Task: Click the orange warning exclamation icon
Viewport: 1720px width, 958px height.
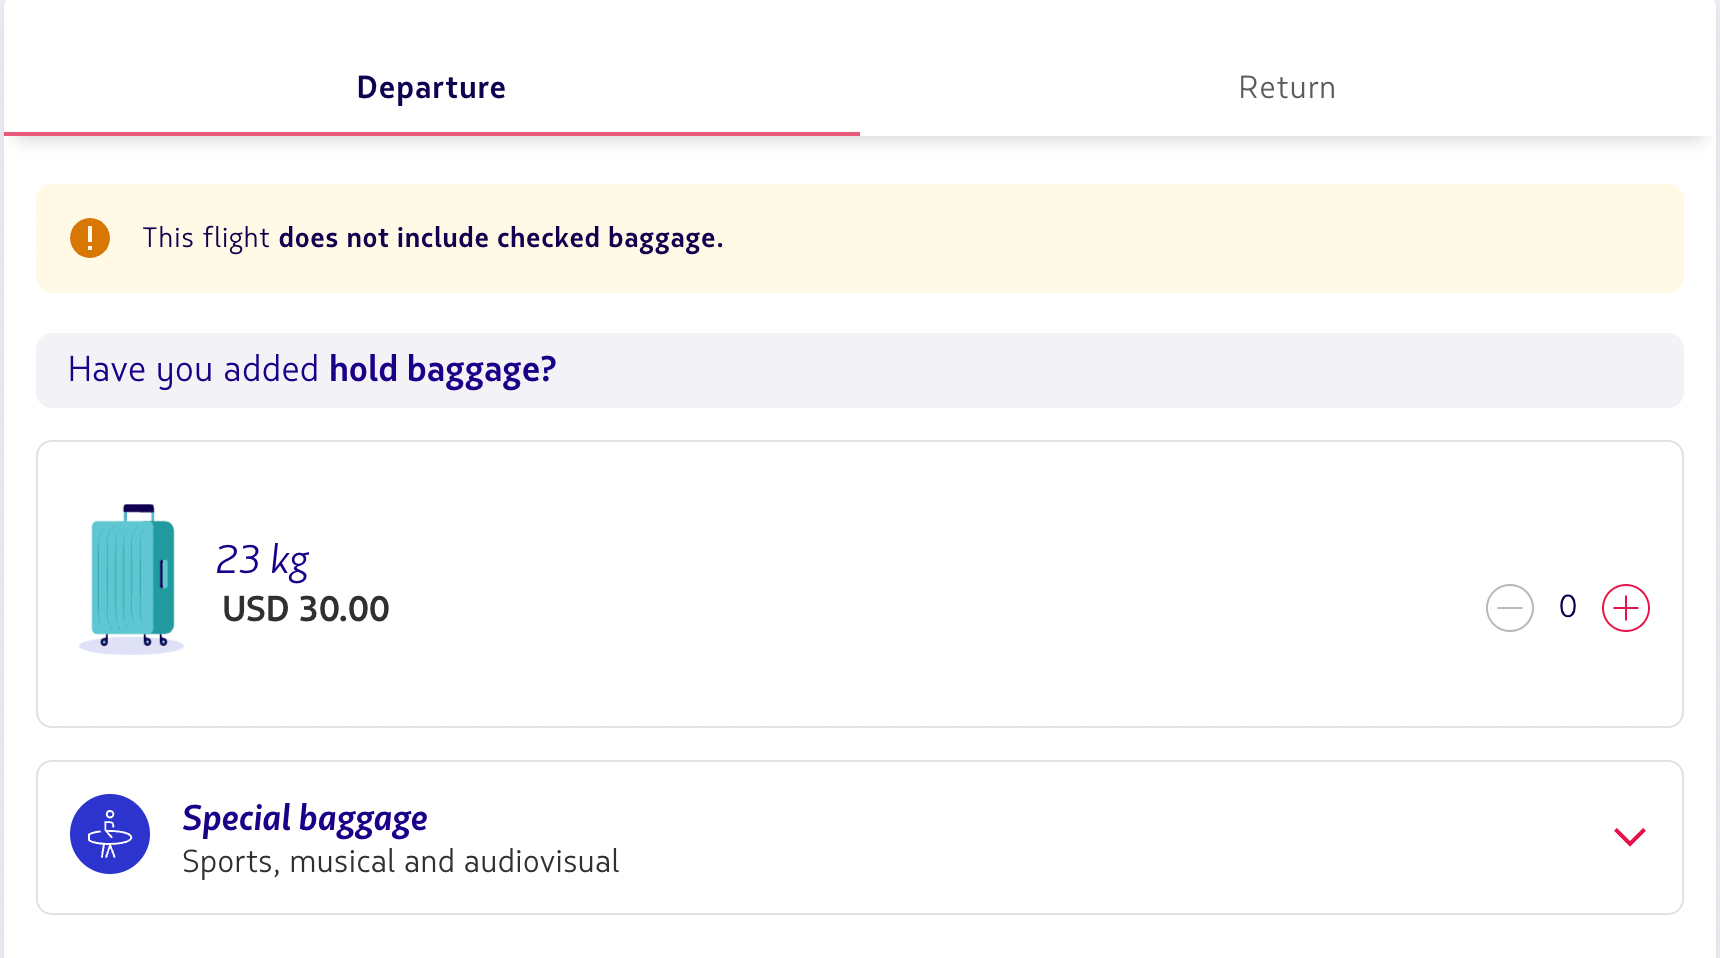Action: (90, 238)
